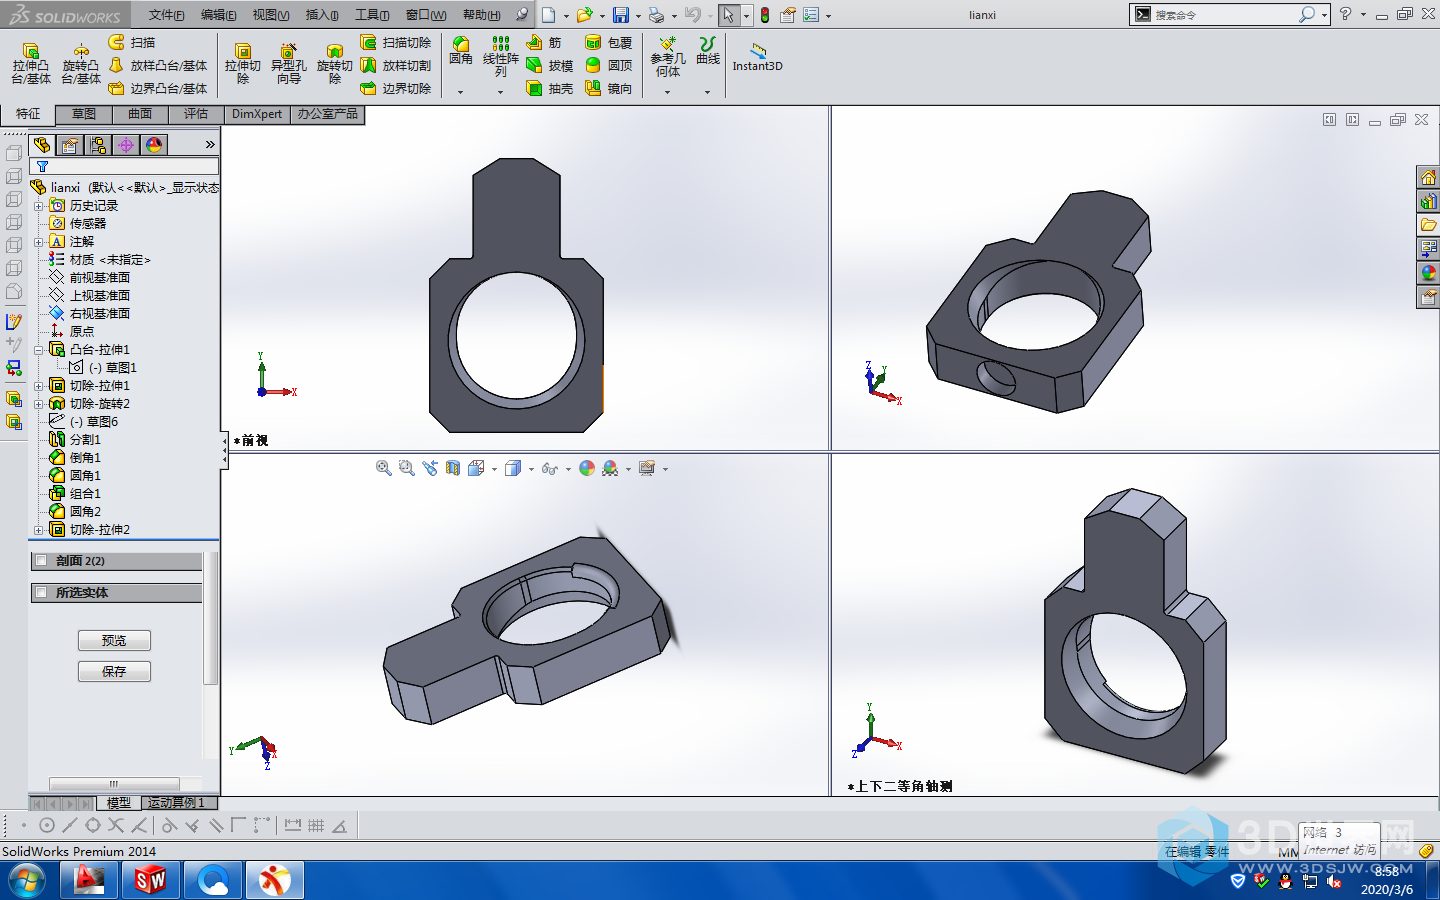This screenshot has width=1440, height=900.
Task: Tick the 所选实体 checkbox
Action: 42,593
